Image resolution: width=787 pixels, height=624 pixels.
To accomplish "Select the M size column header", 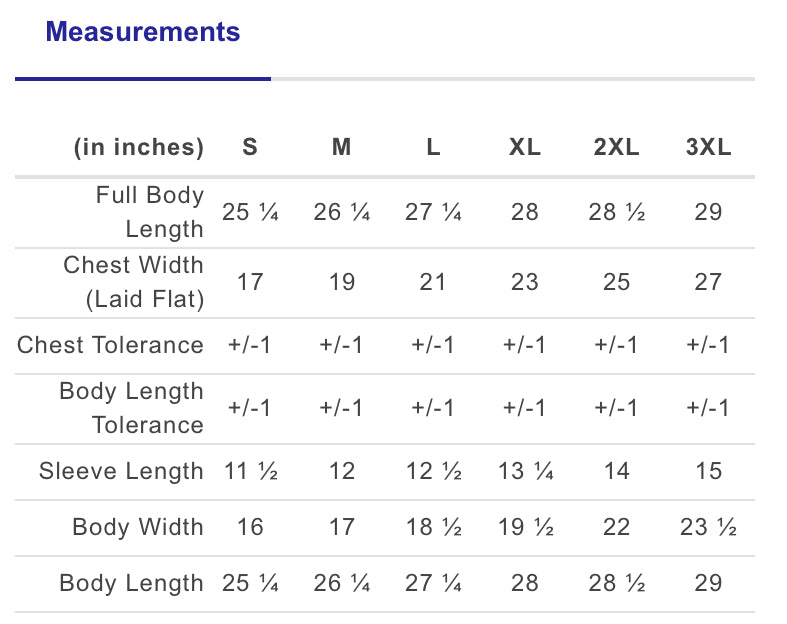I will [x=342, y=147].
